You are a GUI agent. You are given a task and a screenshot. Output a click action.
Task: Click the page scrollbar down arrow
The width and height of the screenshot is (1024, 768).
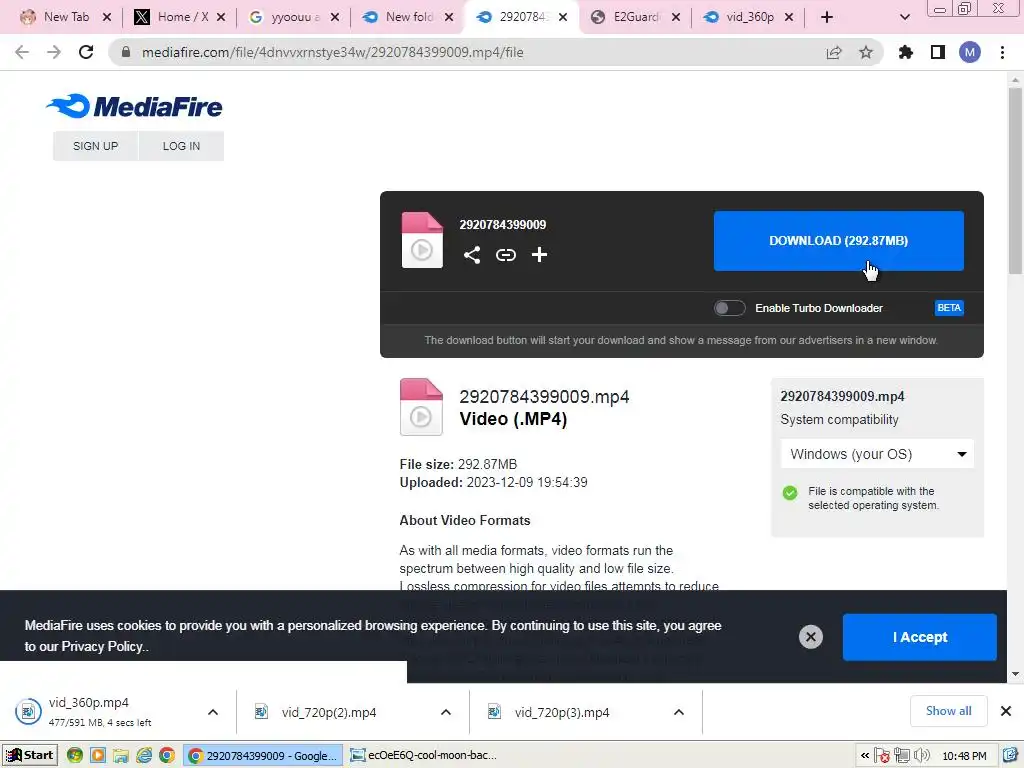(x=1015, y=675)
